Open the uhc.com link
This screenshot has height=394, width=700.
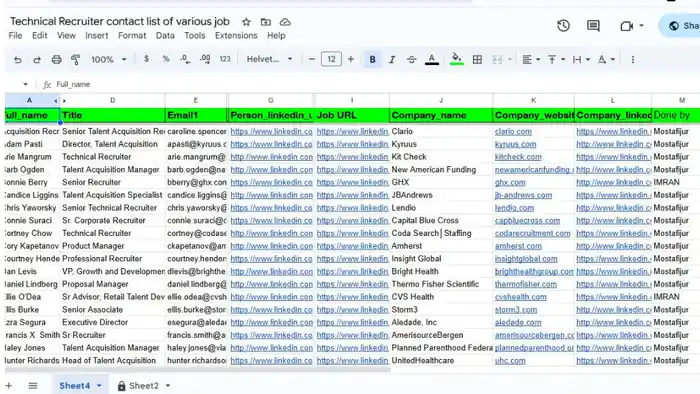pyautogui.click(x=510, y=361)
